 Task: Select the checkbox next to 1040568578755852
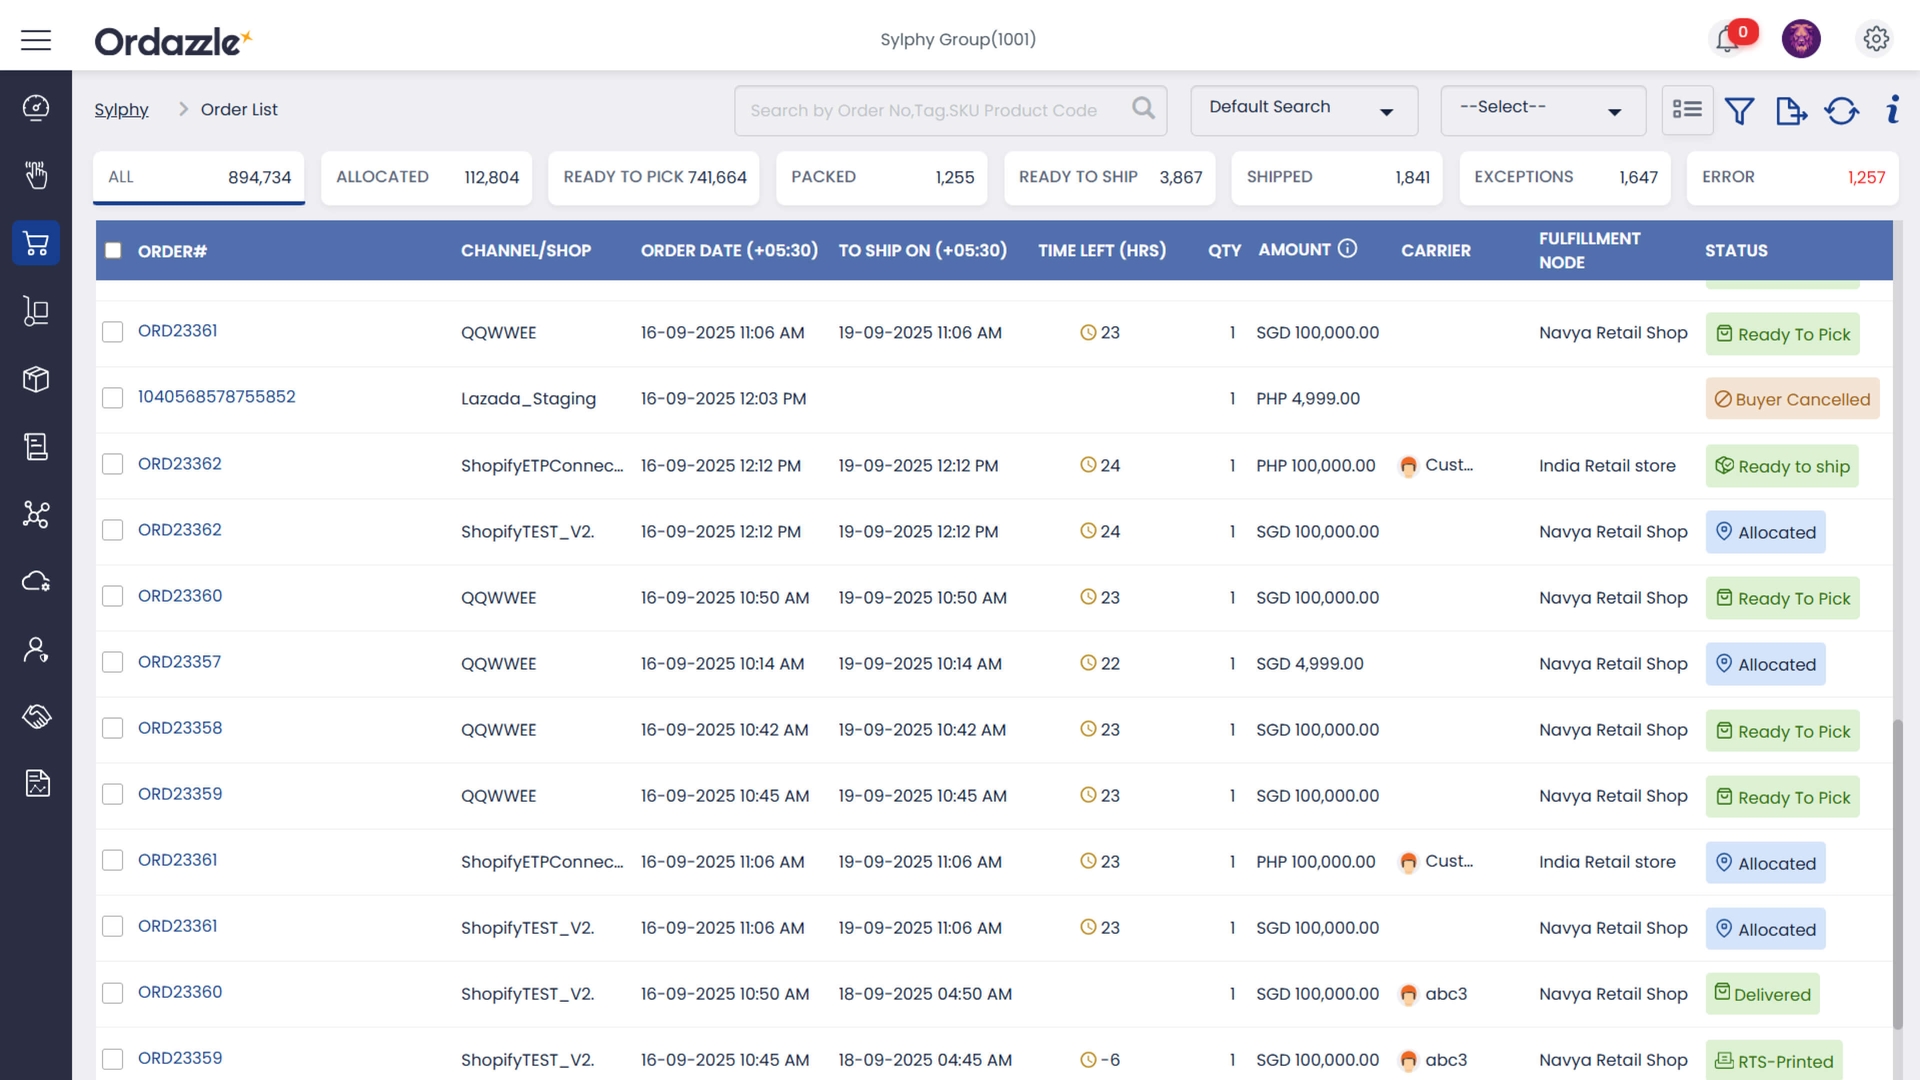click(x=113, y=397)
